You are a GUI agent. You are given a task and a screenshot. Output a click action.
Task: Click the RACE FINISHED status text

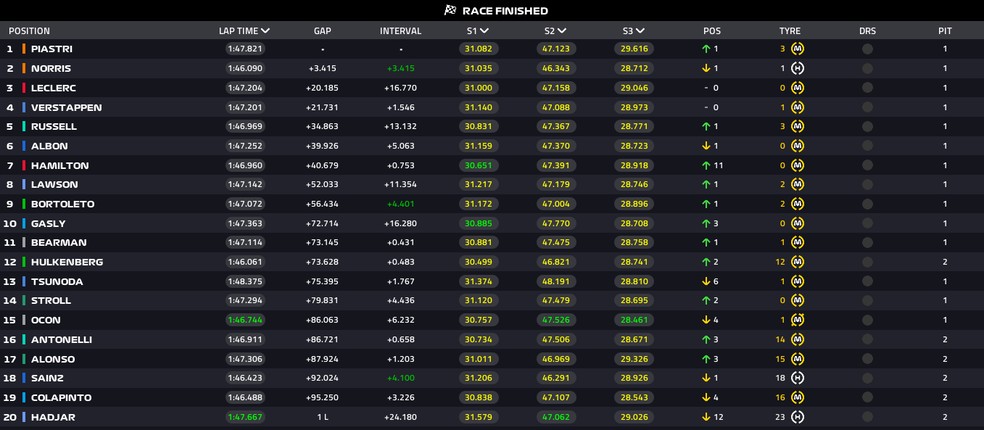(505, 11)
